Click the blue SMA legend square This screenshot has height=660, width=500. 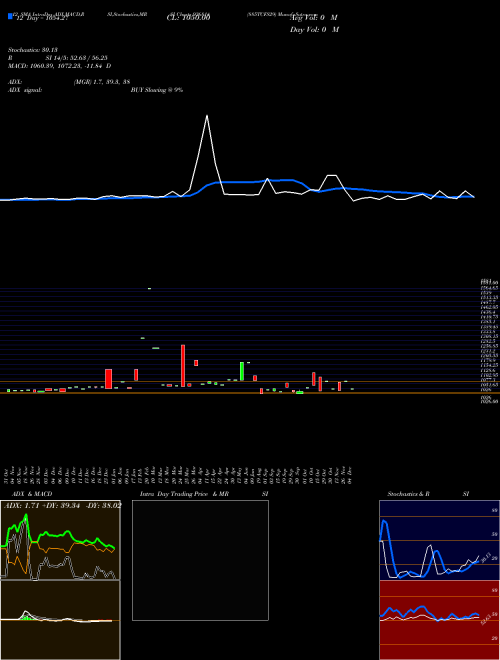[x=10, y=16]
